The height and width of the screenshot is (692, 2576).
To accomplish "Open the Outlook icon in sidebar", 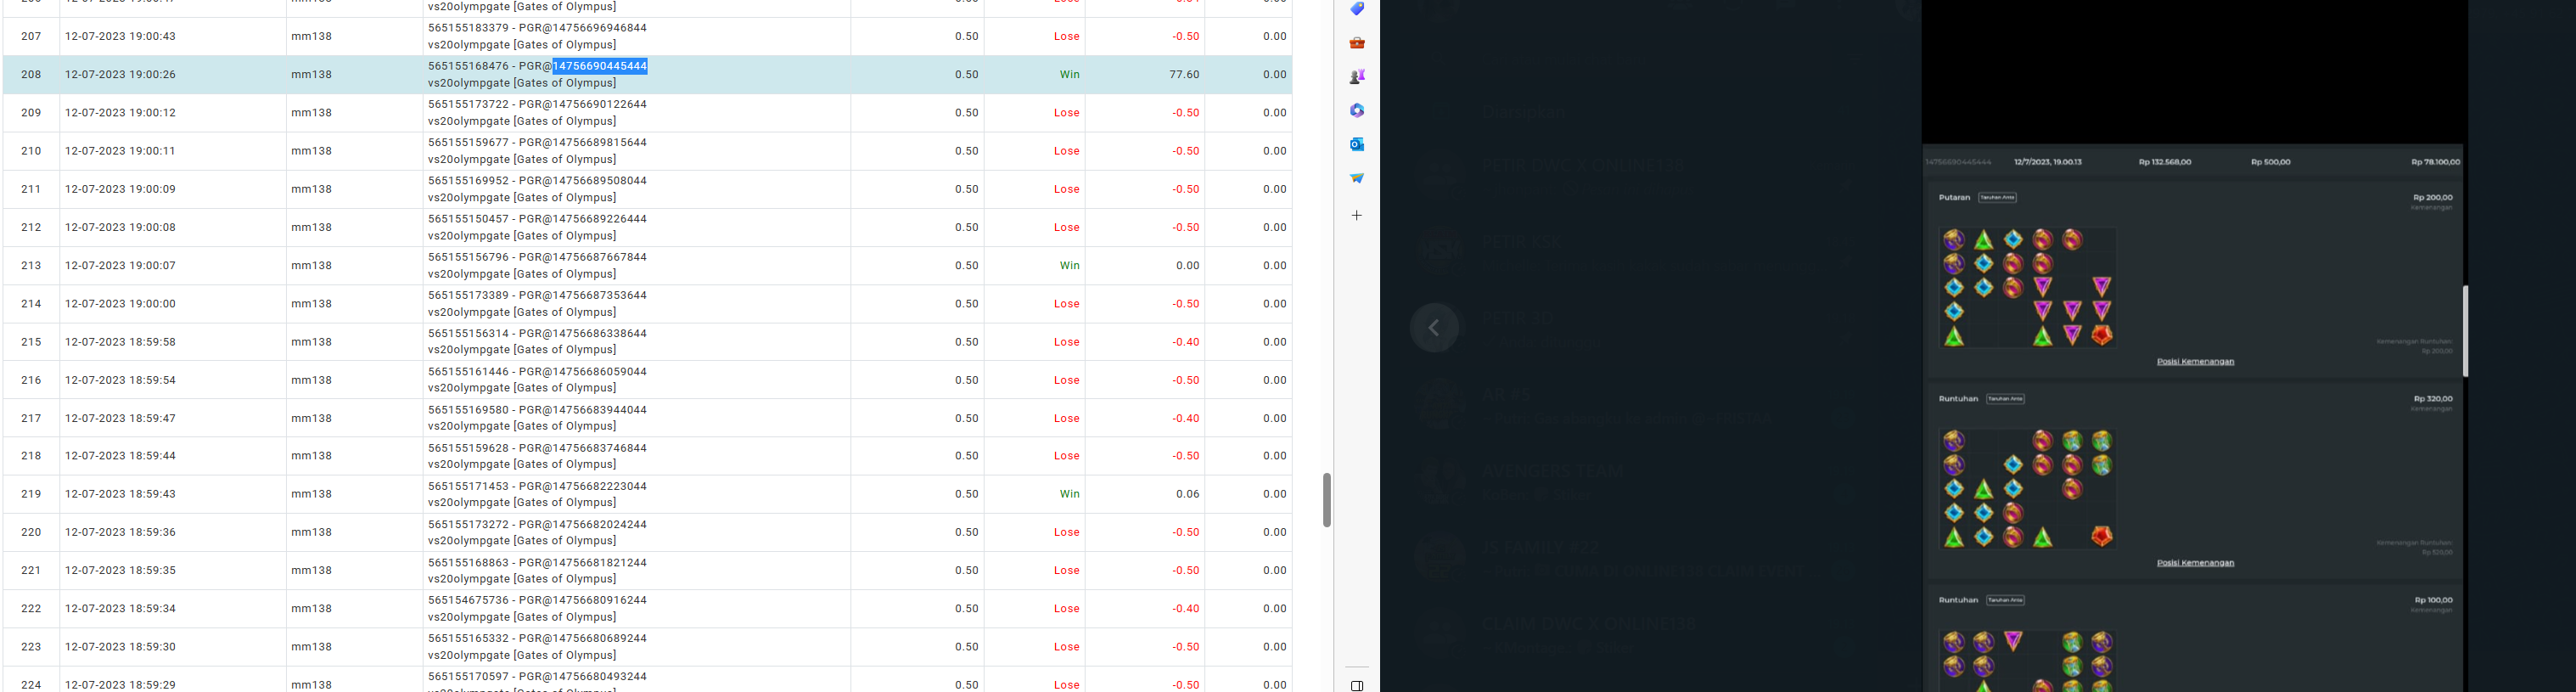I will point(1357,144).
